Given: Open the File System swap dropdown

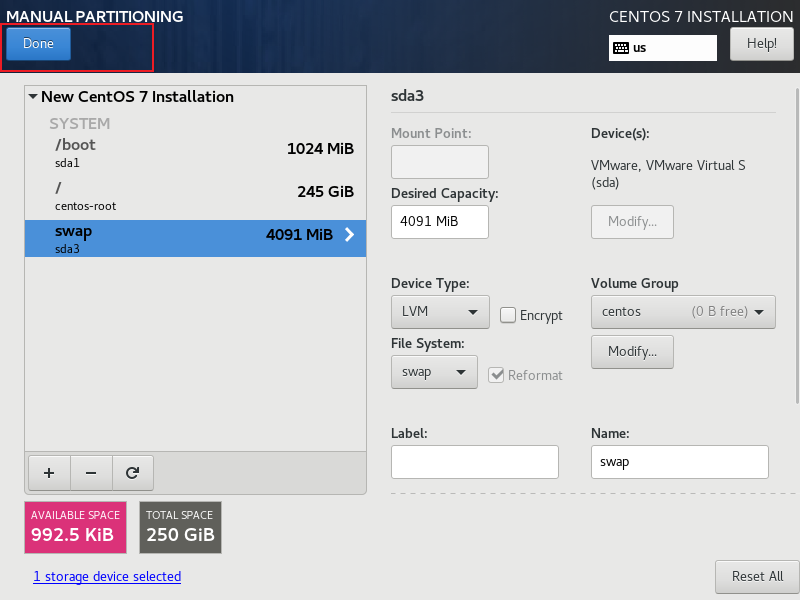Looking at the screenshot, I should tap(434, 372).
